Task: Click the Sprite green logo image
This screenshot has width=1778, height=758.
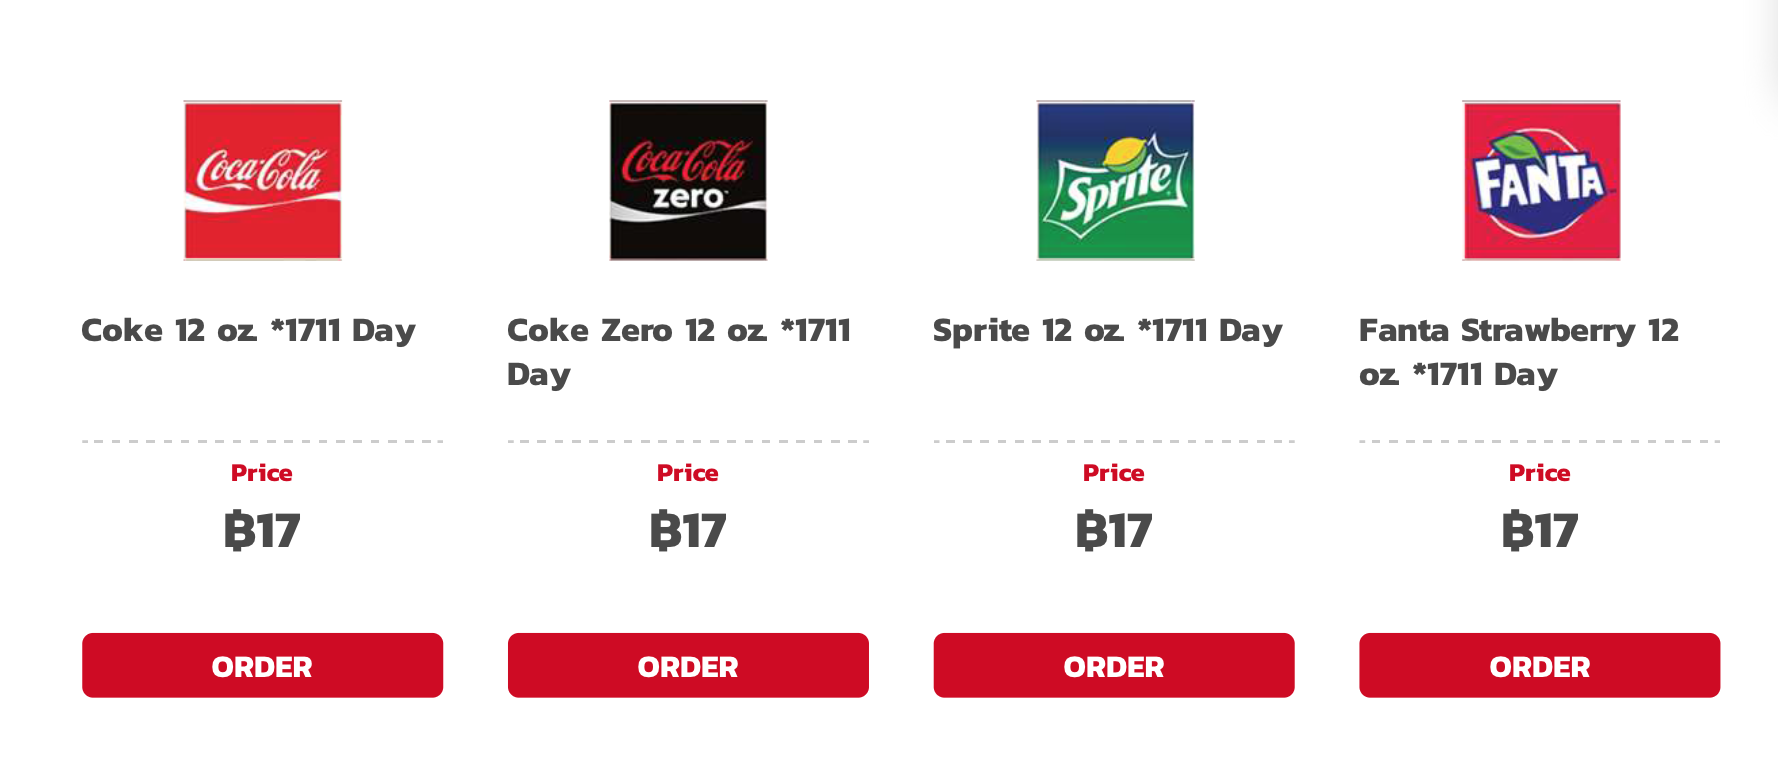Action: coord(1115,180)
